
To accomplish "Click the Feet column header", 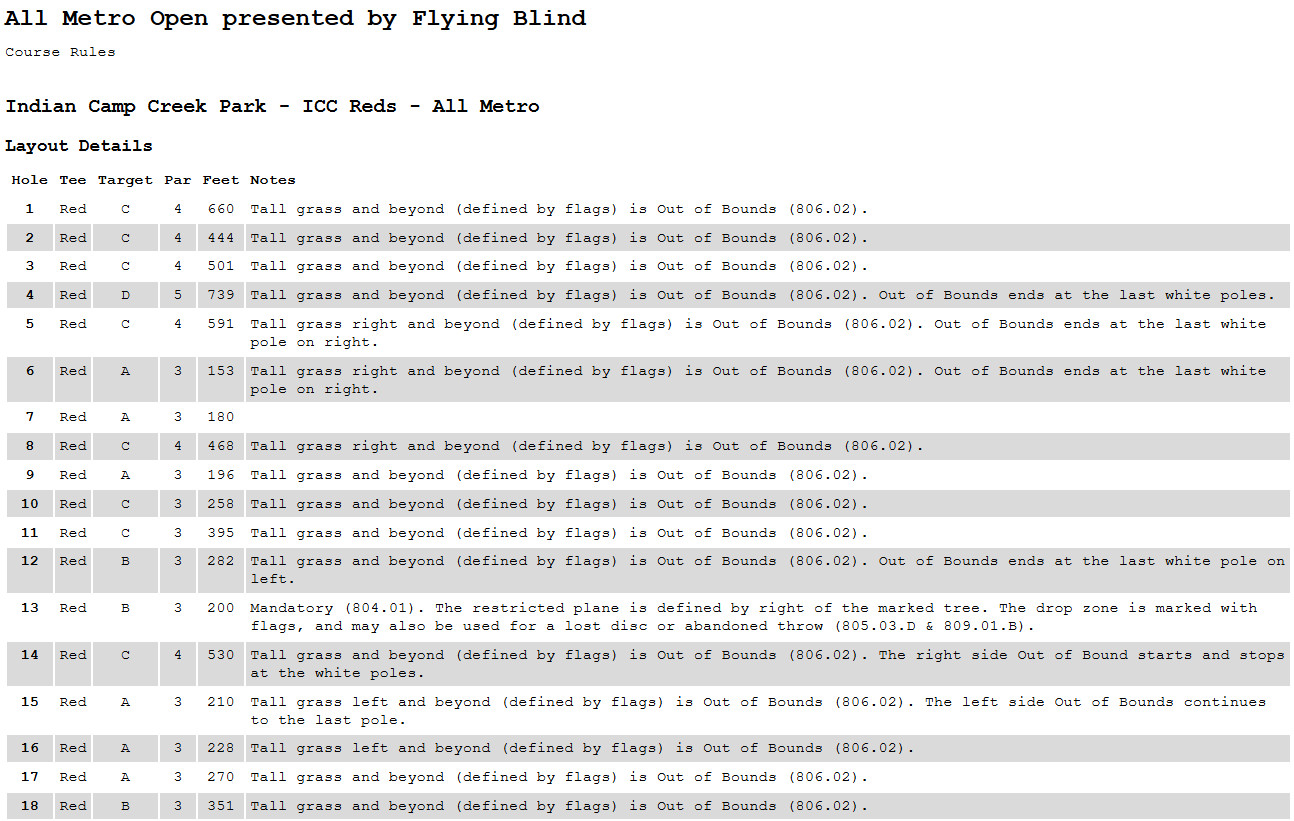I will pos(221,180).
